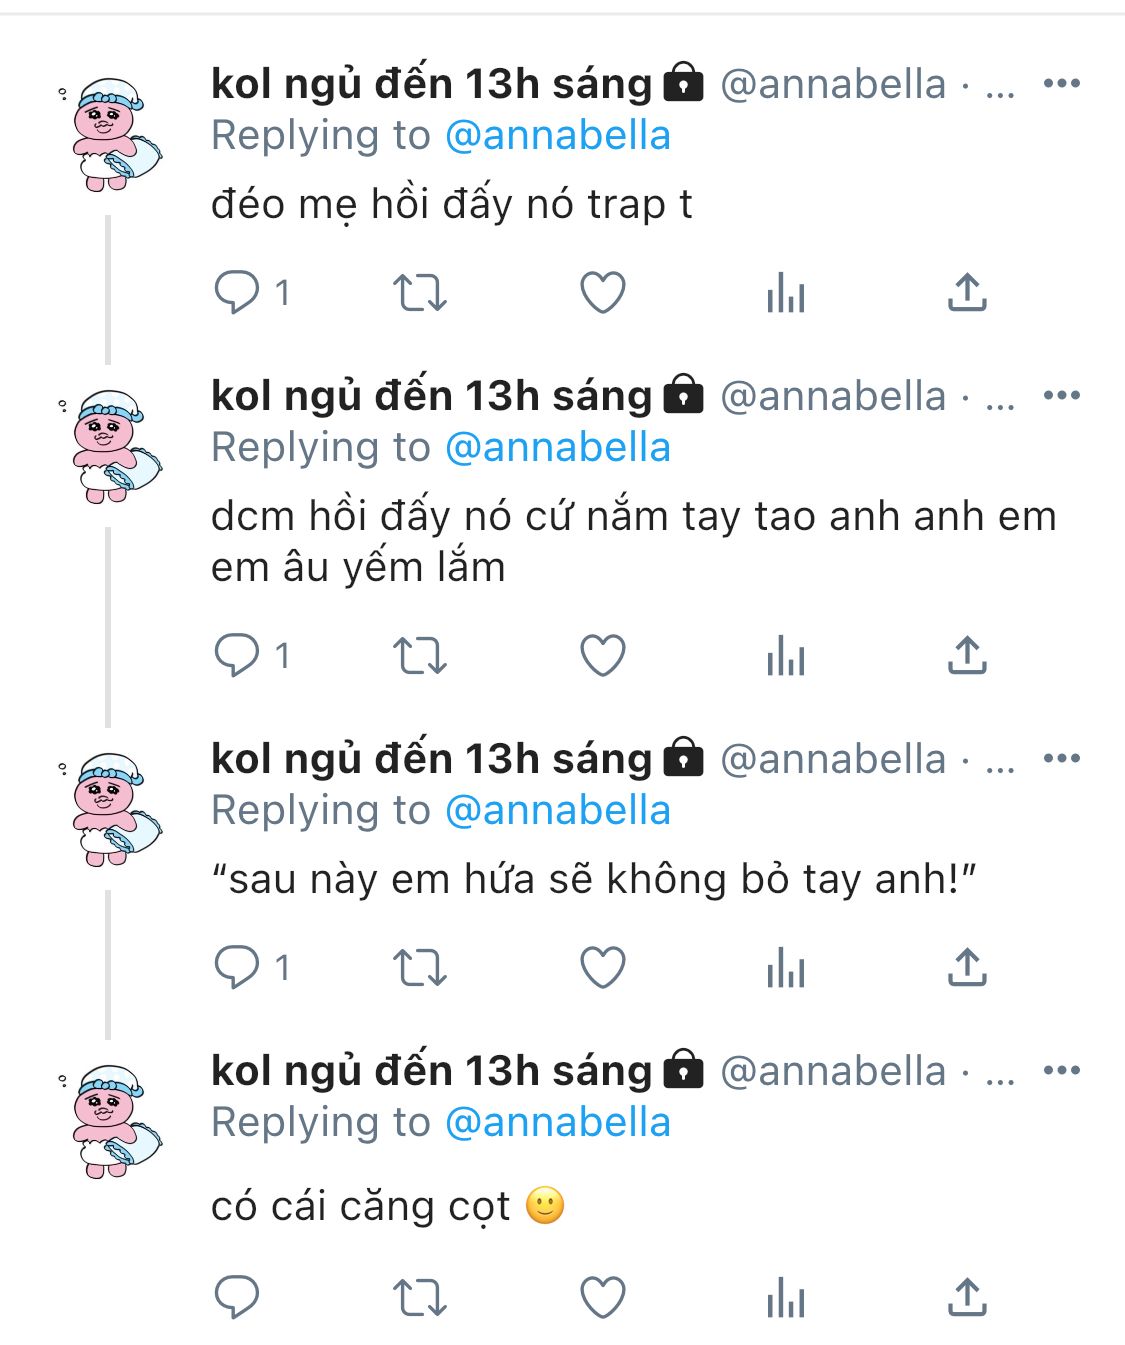This screenshot has height=1345, width=1125.
Task: Open more options on the "sau này em hứa" tweet
Action: pos(1061,759)
